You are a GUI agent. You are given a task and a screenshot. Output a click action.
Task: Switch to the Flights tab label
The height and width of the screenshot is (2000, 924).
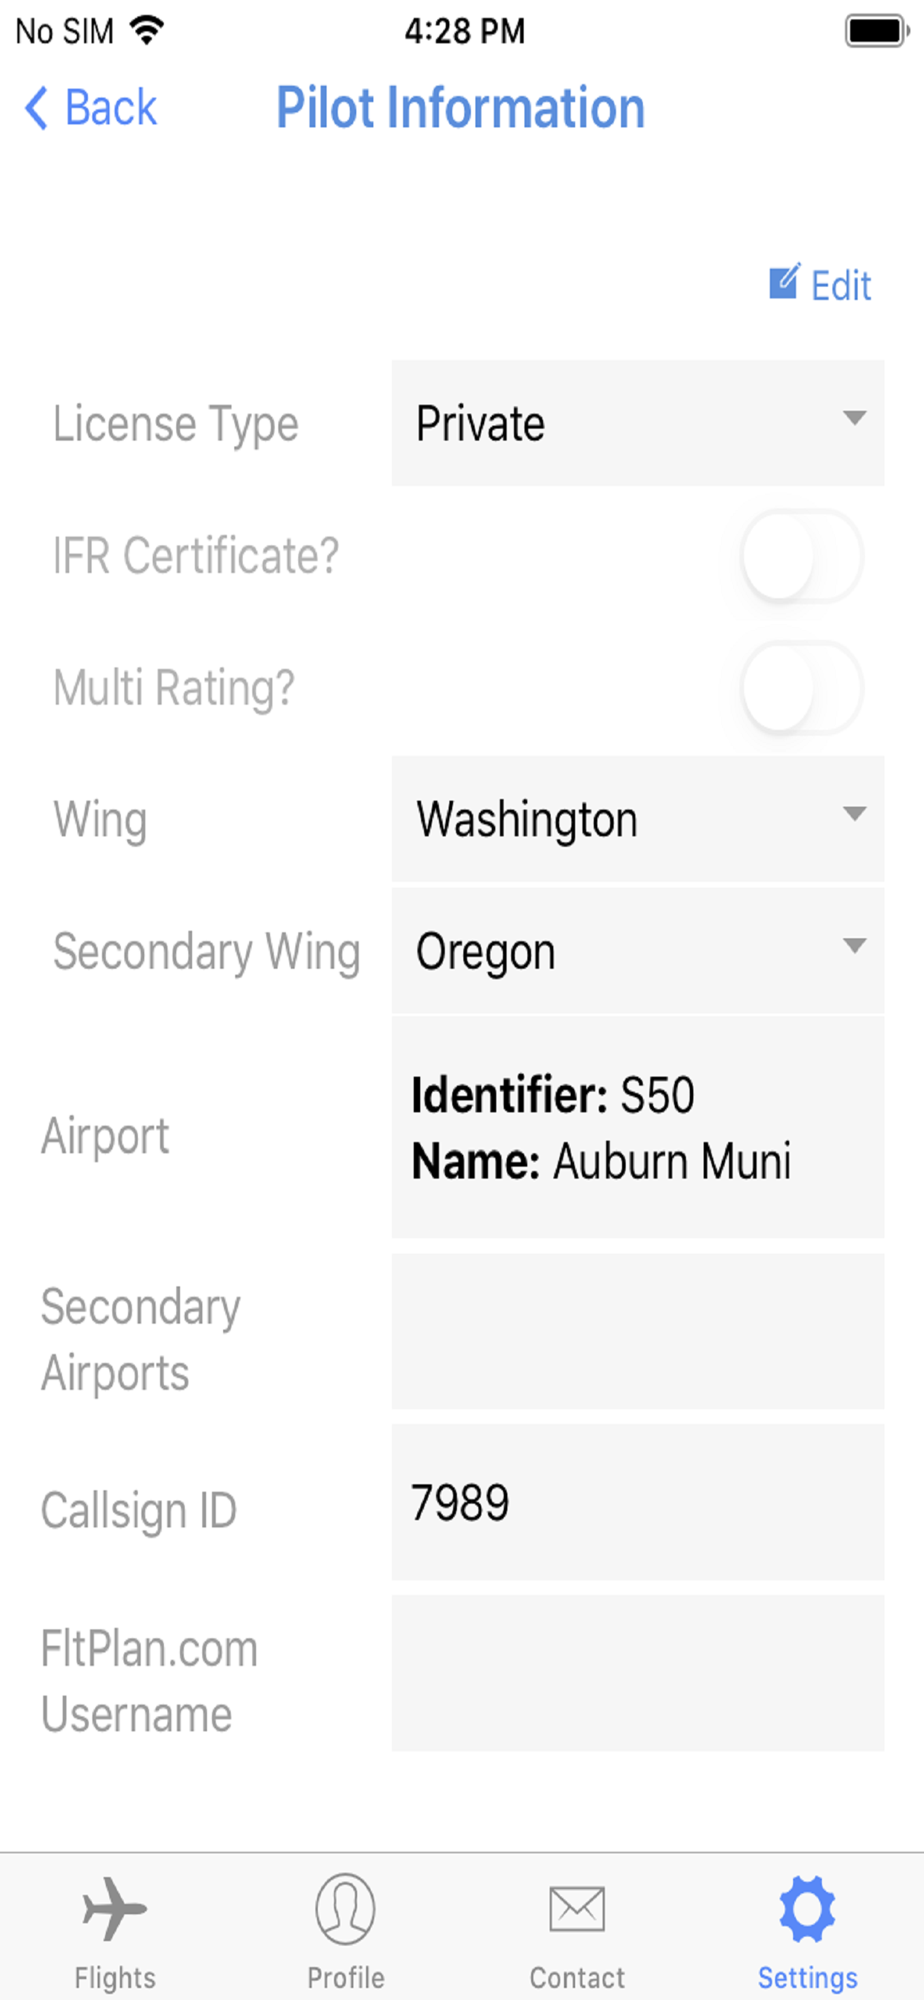pos(115,1977)
